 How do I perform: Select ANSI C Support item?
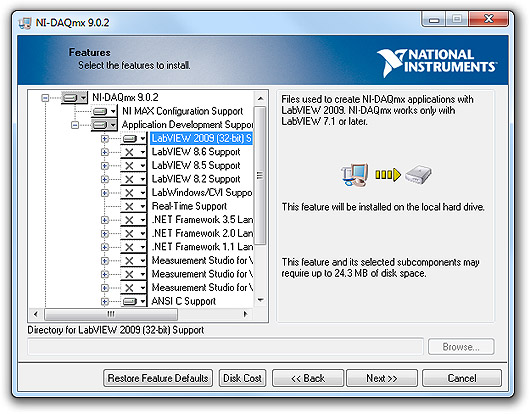(184, 301)
